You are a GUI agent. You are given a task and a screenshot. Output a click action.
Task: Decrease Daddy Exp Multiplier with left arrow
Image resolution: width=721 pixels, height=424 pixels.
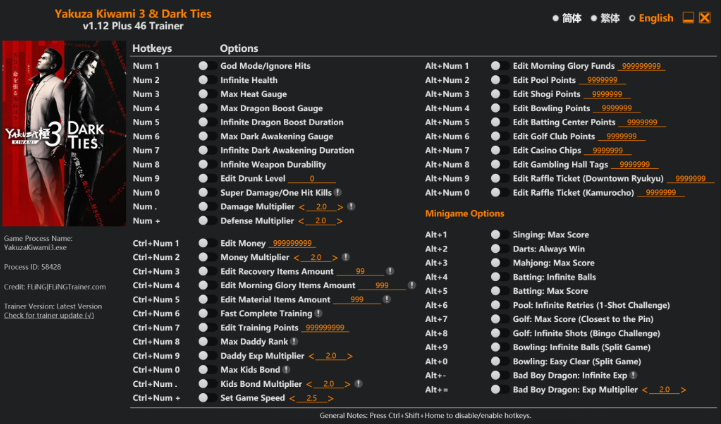(311, 356)
